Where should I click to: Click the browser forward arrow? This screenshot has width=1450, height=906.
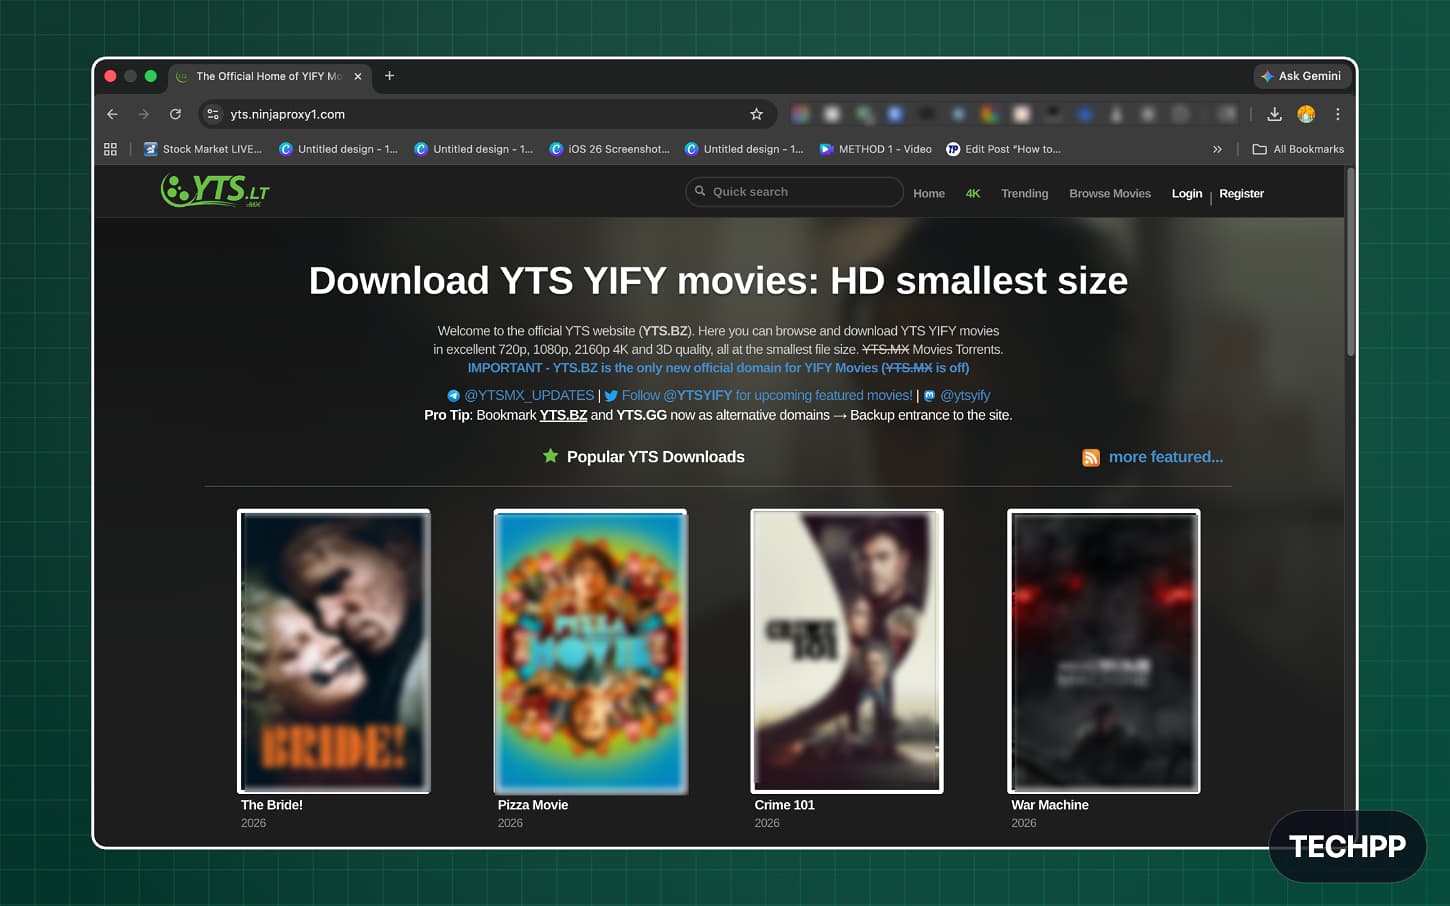point(143,114)
